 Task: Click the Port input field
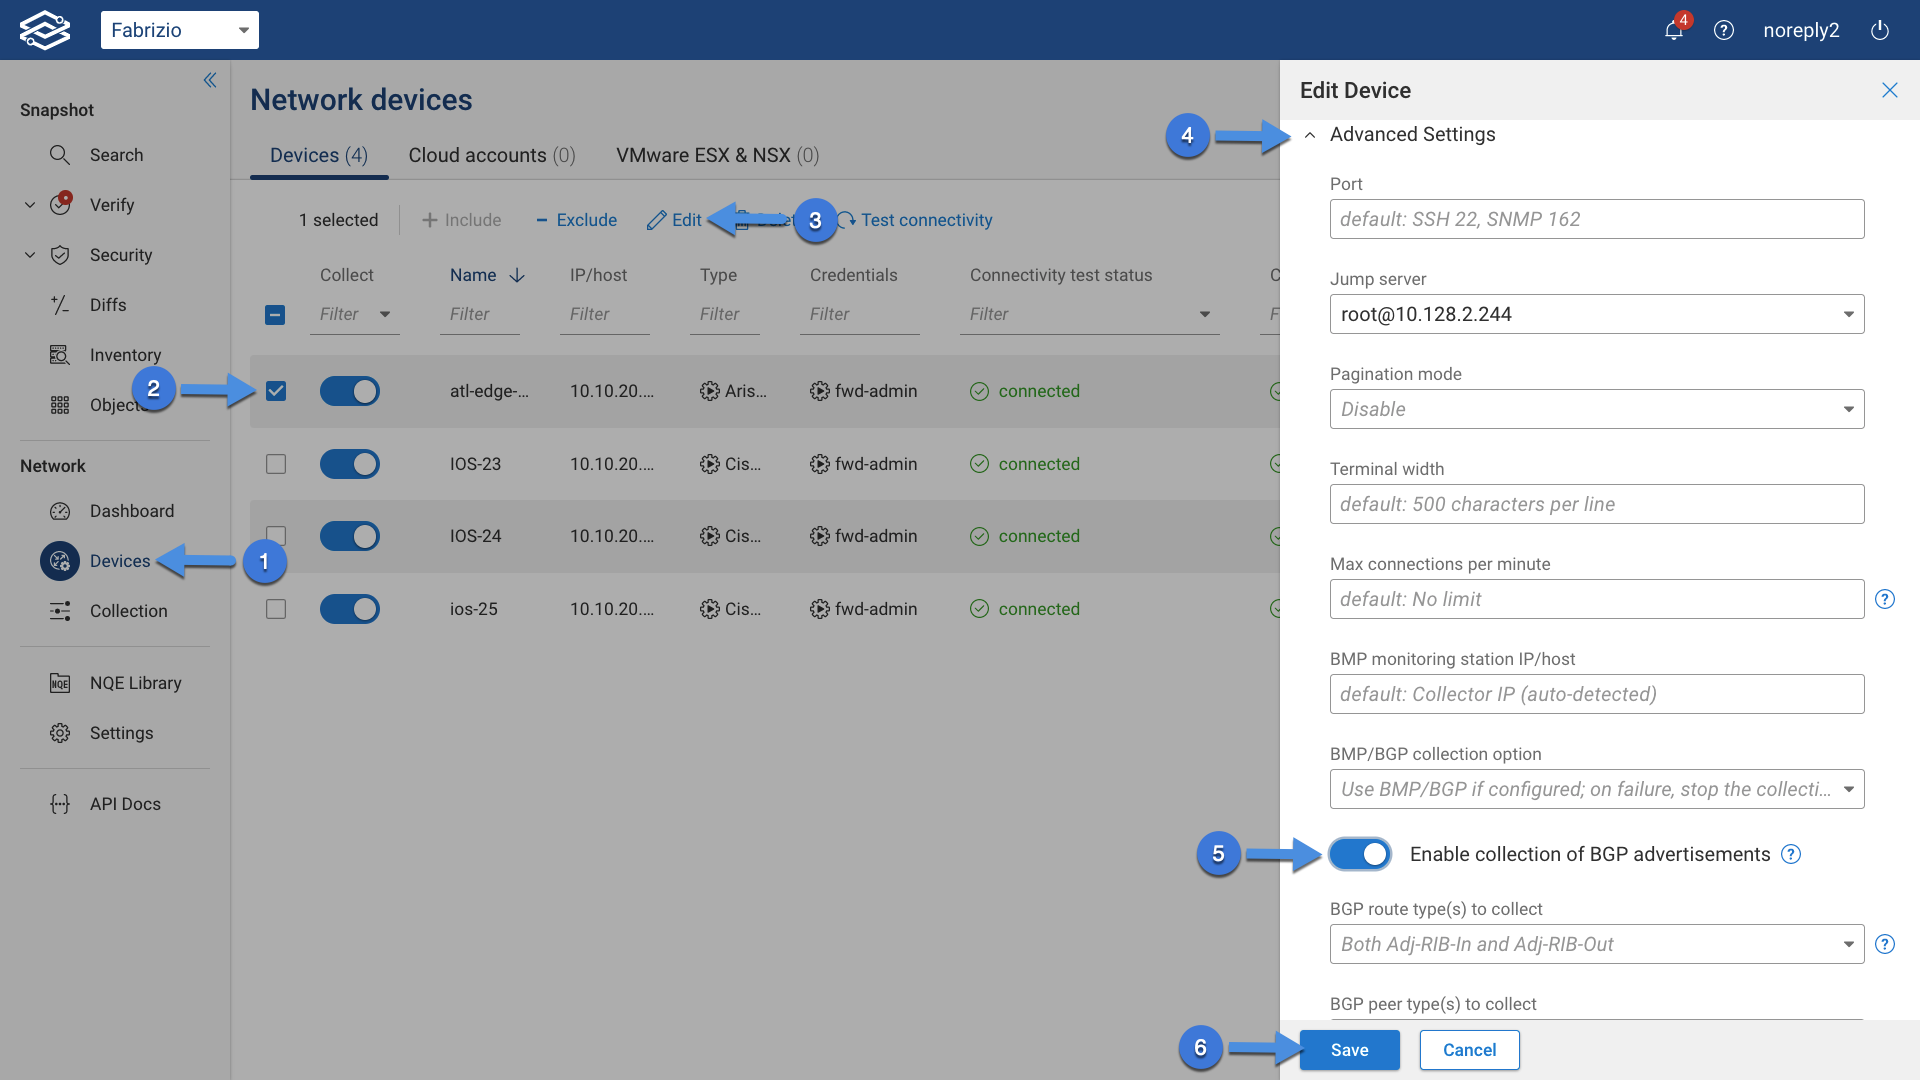(1596, 218)
